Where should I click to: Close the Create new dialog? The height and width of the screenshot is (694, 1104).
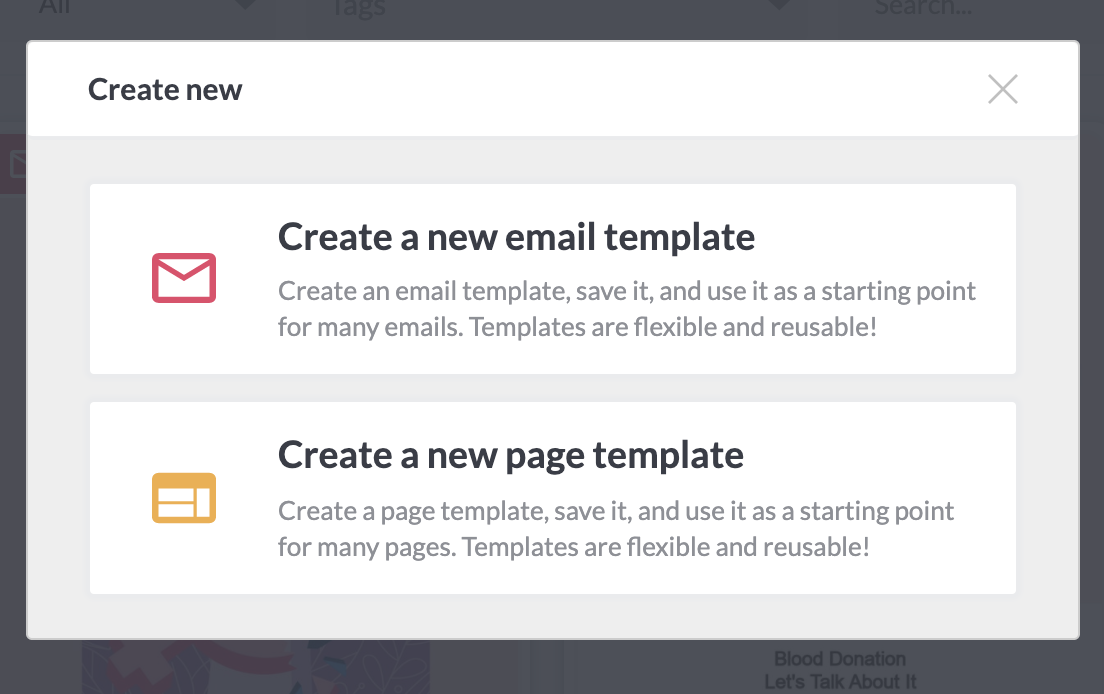(1003, 89)
